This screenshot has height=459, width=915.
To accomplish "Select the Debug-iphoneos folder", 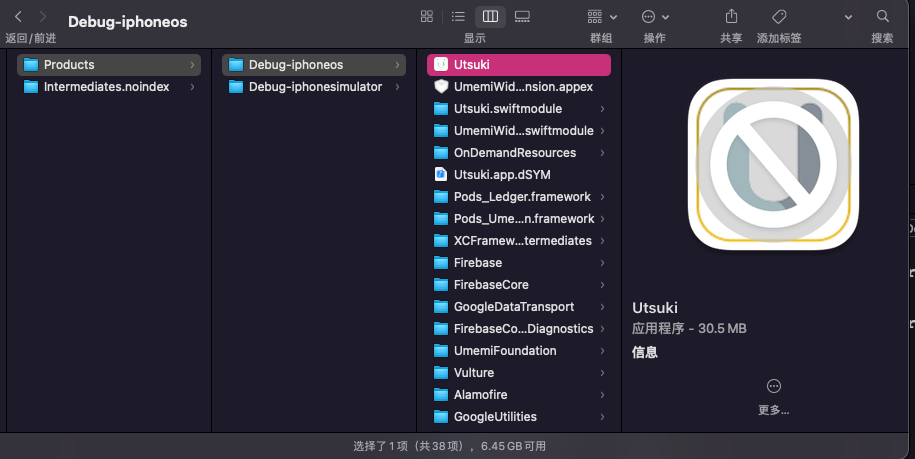I will click(x=314, y=65).
